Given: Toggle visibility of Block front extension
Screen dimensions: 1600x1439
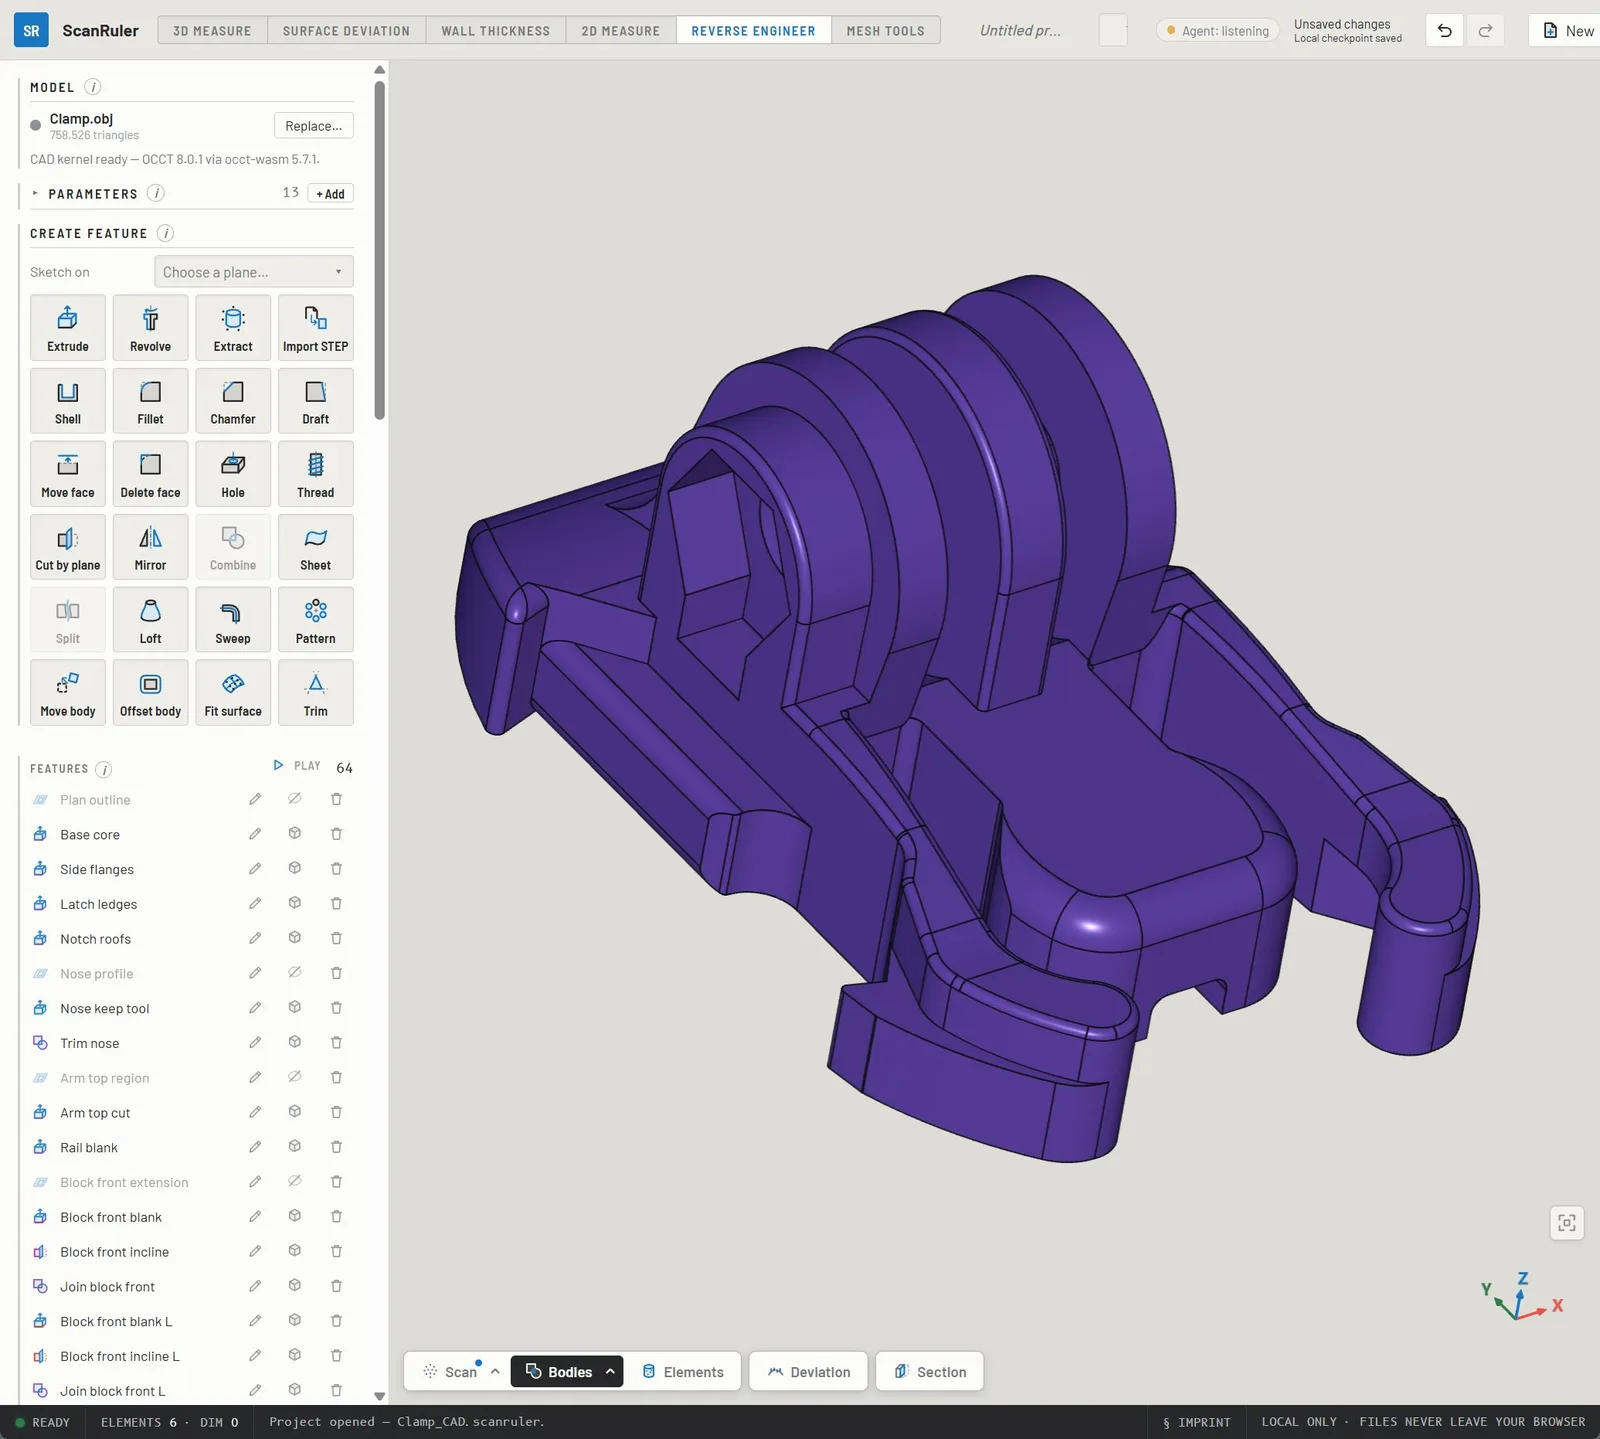Looking at the screenshot, I should [295, 1182].
